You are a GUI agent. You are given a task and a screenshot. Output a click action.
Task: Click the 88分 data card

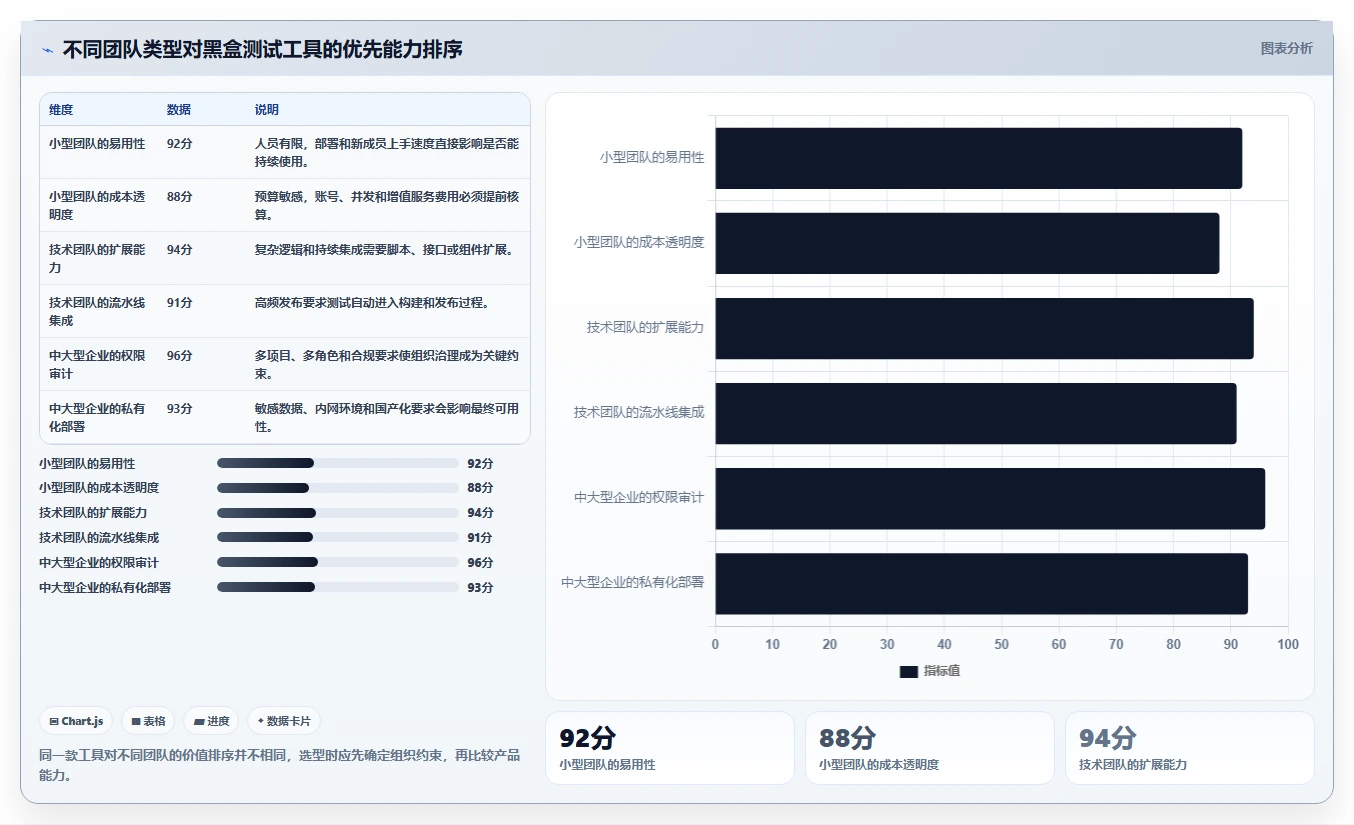929,748
